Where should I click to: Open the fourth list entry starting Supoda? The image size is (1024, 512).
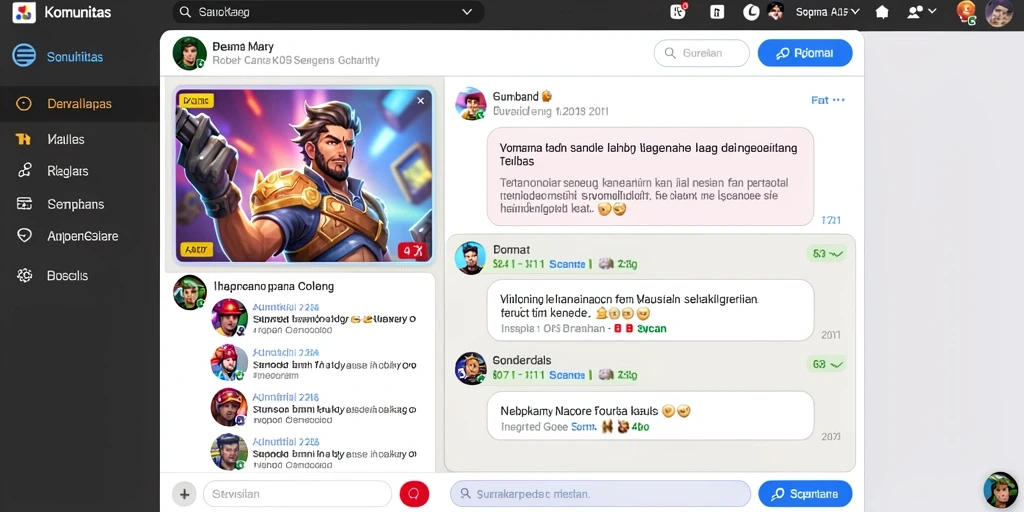click(313, 452)
